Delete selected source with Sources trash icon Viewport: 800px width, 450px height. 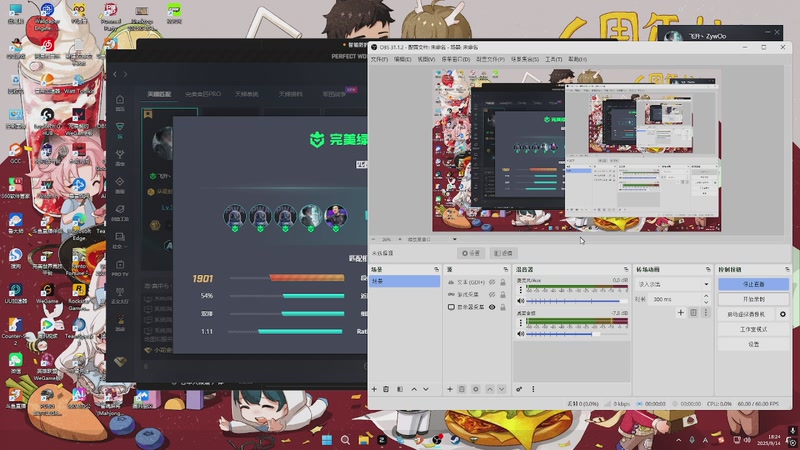462,389
